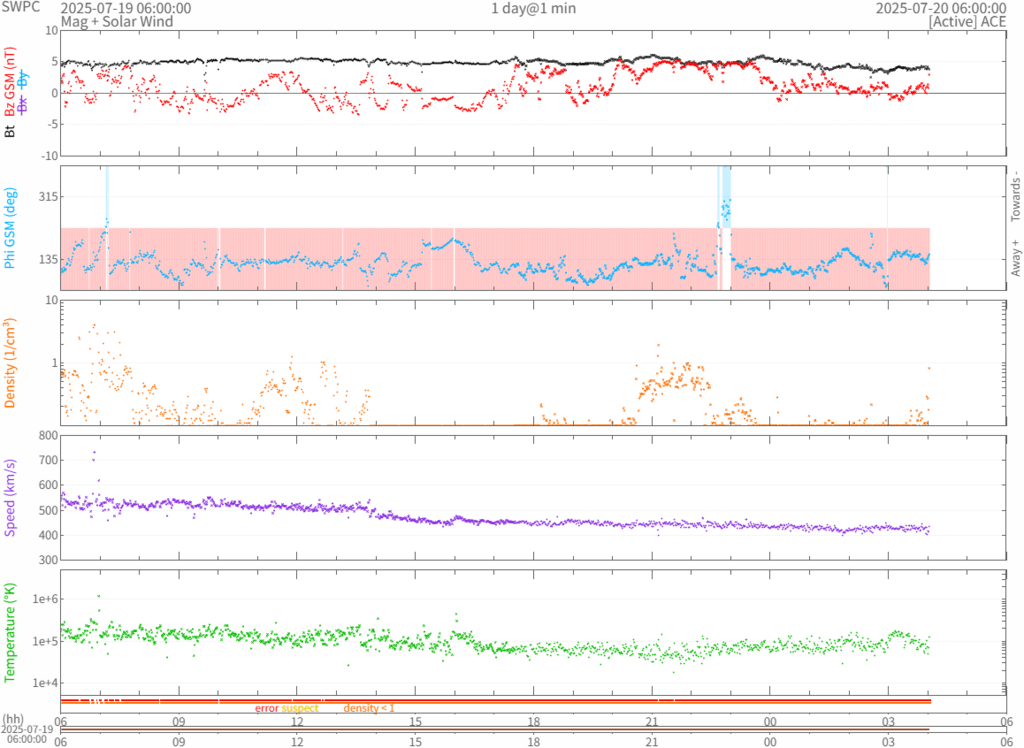Click the -10 tick on the magnetic field axis
Viewport: 1024px width, 748px height.
[49, 155]
